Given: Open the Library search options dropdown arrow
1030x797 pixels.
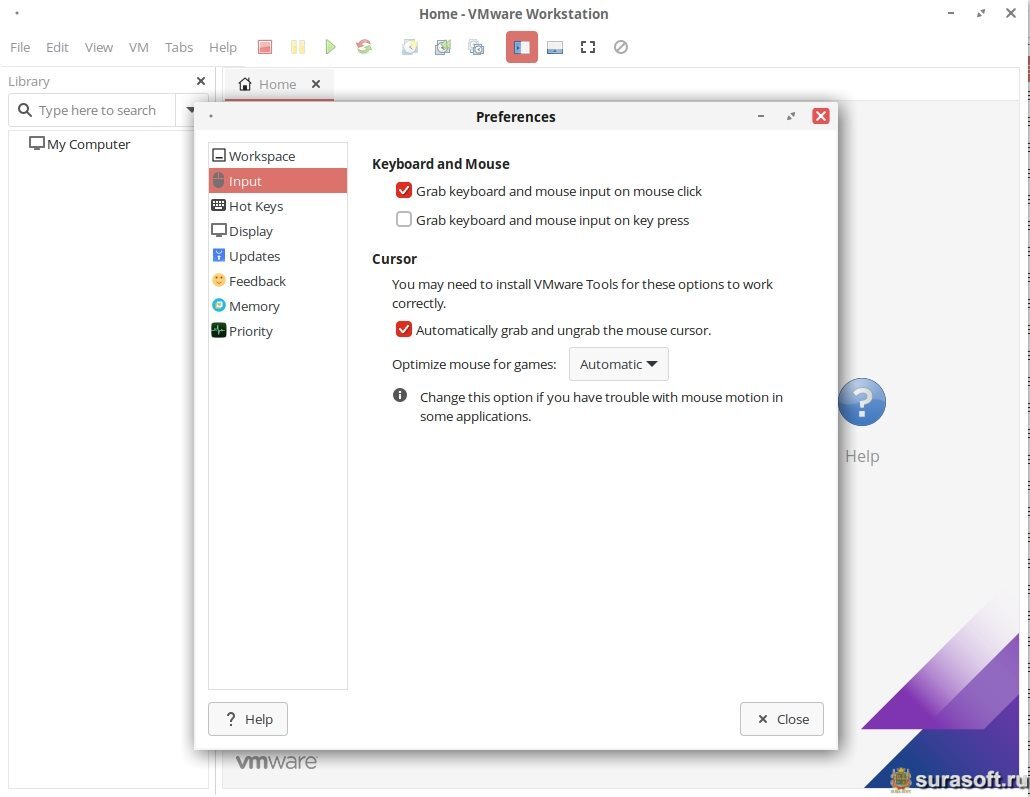Looking at the screenshot, I should coord(190,110).
